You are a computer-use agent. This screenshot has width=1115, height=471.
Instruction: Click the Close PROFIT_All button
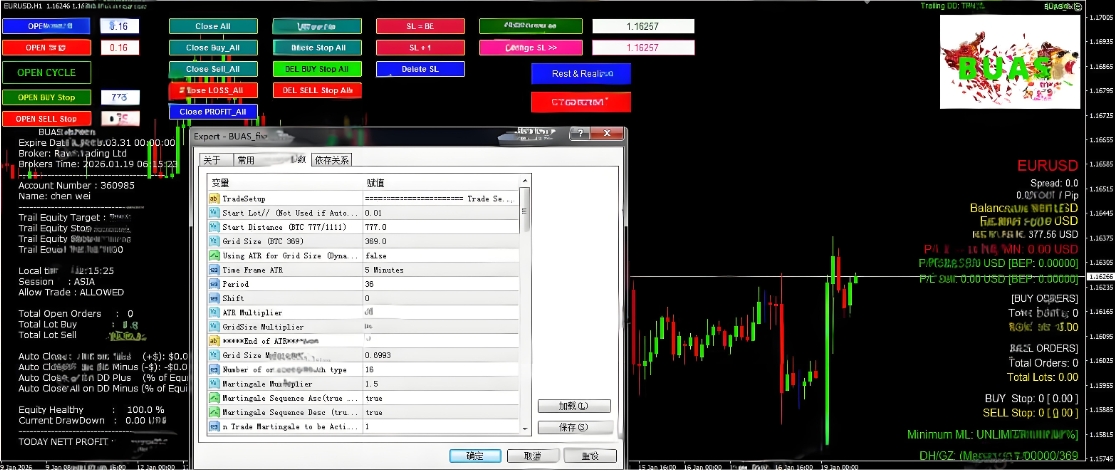(213, 112)
